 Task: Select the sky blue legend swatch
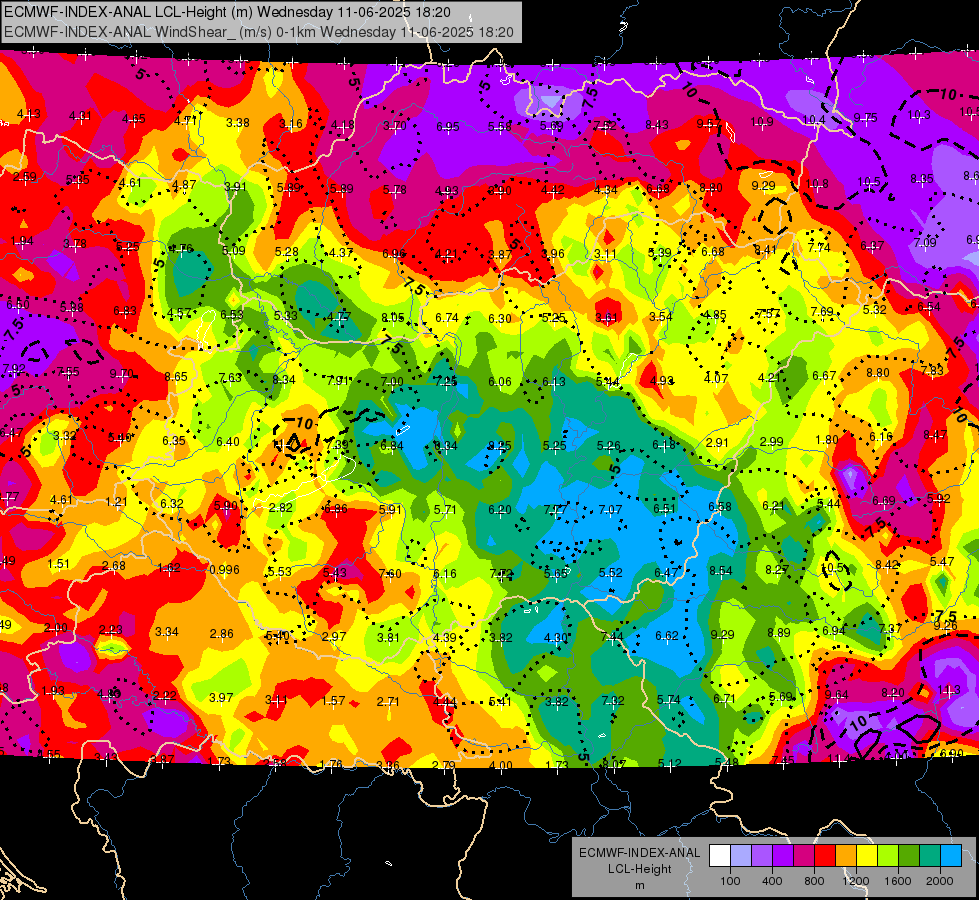pyautogui.click(x=951, y=856)
